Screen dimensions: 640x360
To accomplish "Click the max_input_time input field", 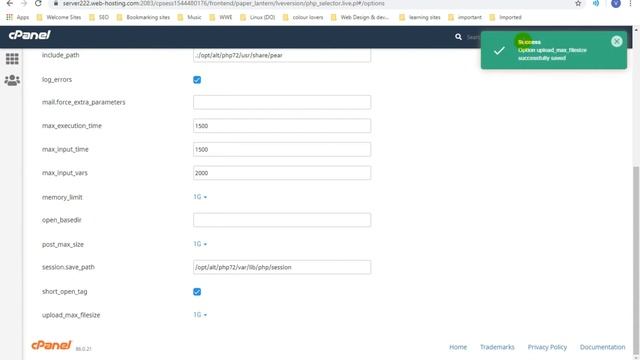I will click(x=282, y=149).
